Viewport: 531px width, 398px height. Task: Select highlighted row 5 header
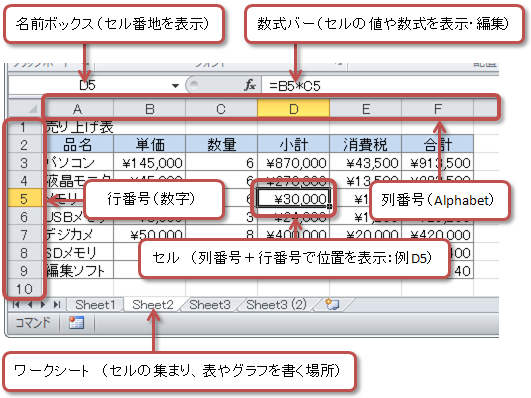(x=23, y=198)
